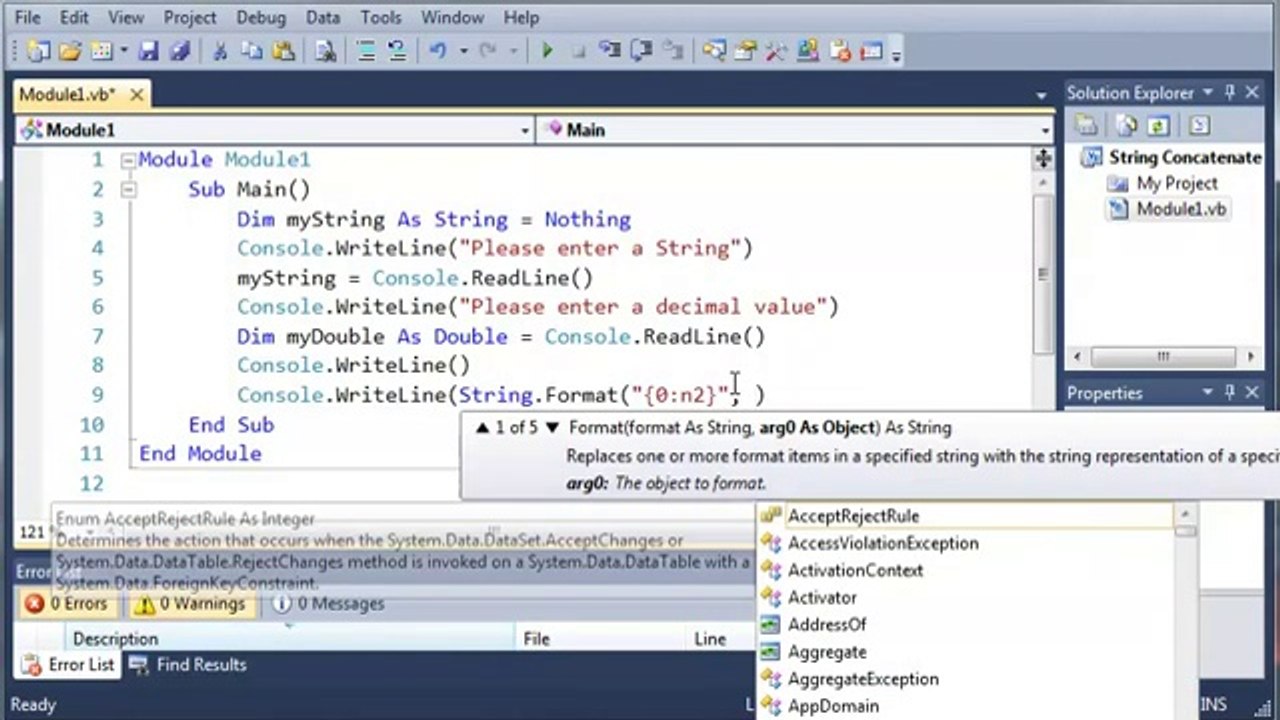
Task: Close the Module1.vb tab
Action: [x=137, y=95]
